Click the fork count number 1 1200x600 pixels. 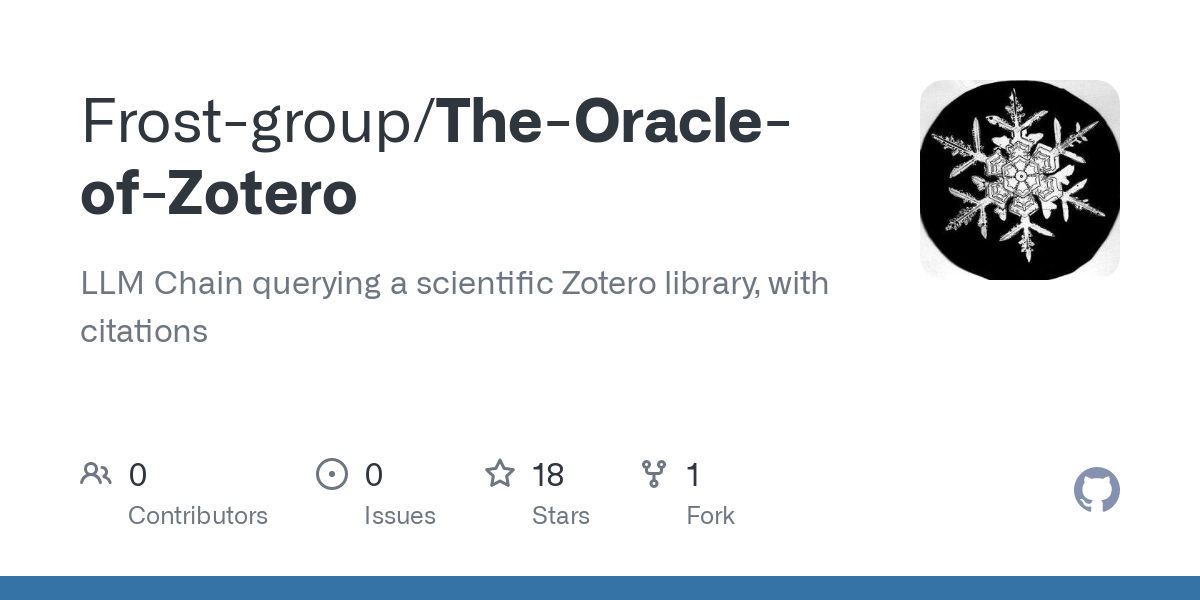(x=693, y=475)
